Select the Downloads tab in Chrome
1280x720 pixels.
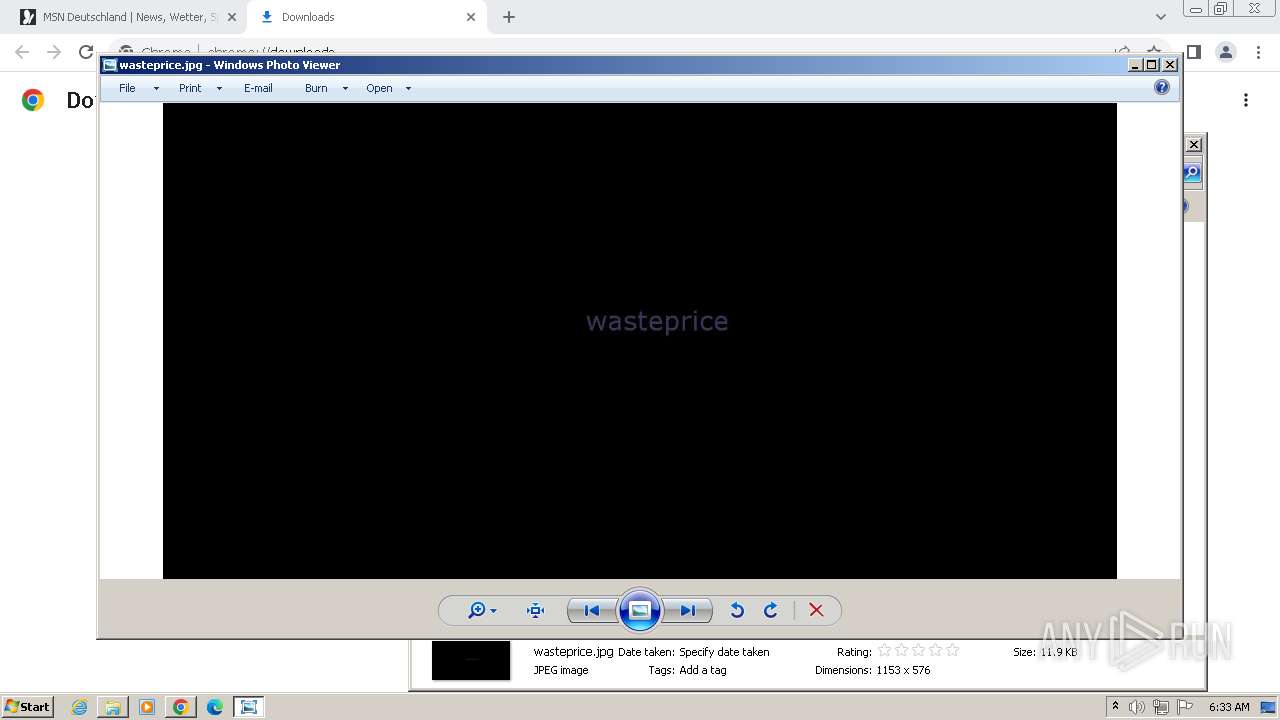click(365, 17)
